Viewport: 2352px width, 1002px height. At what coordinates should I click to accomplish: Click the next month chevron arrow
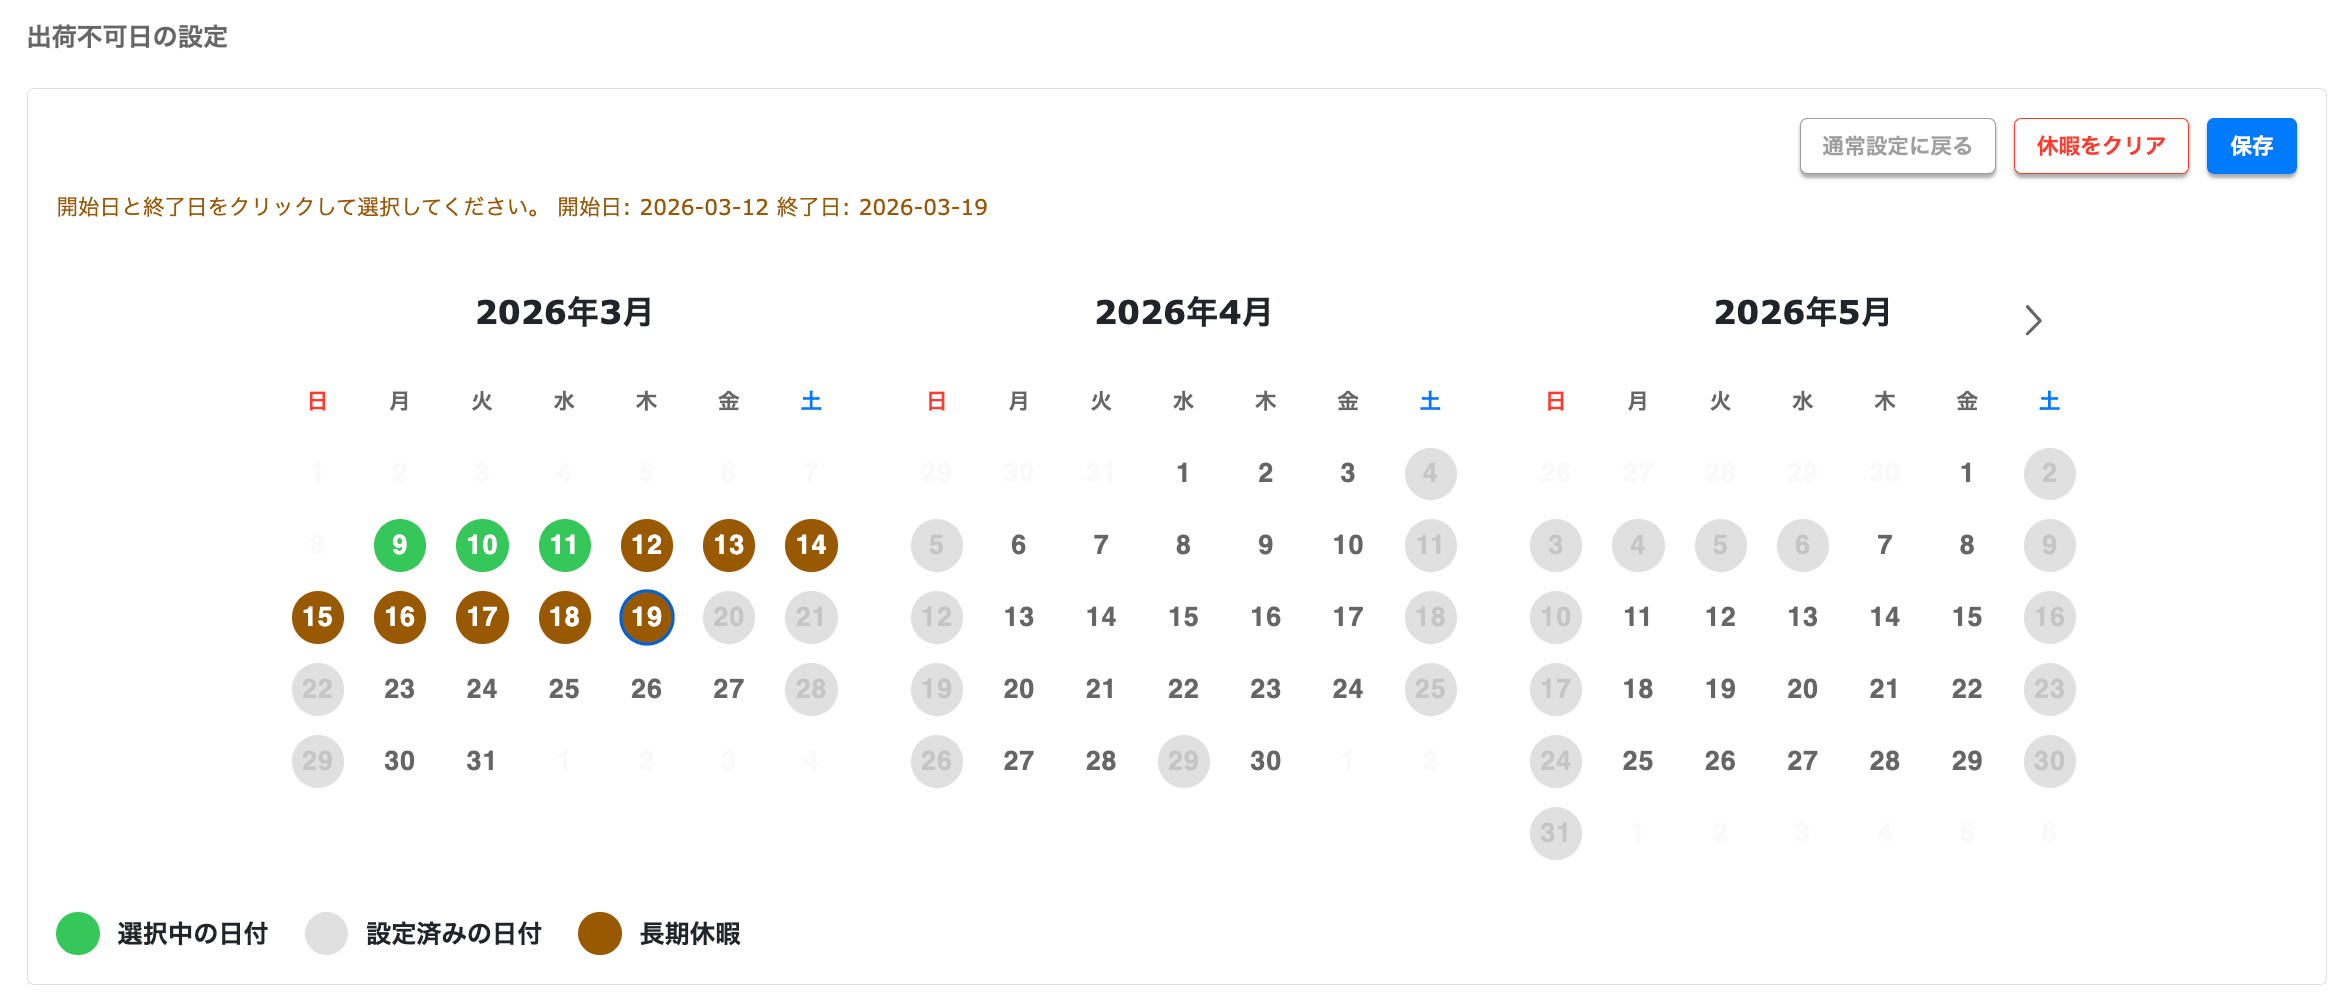[x=2032, y=320]
